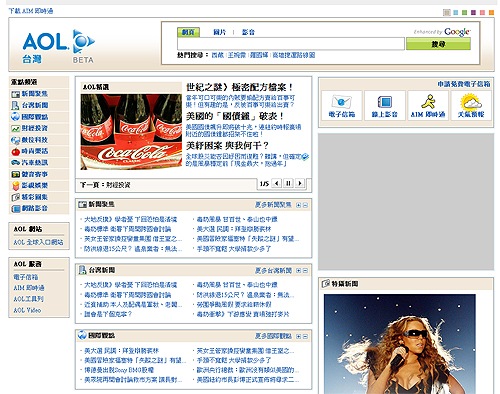Collapse the 台灣新聞 section with minus button
The width and height of the screenshot is (500, 394).
[x=305, y=271]
